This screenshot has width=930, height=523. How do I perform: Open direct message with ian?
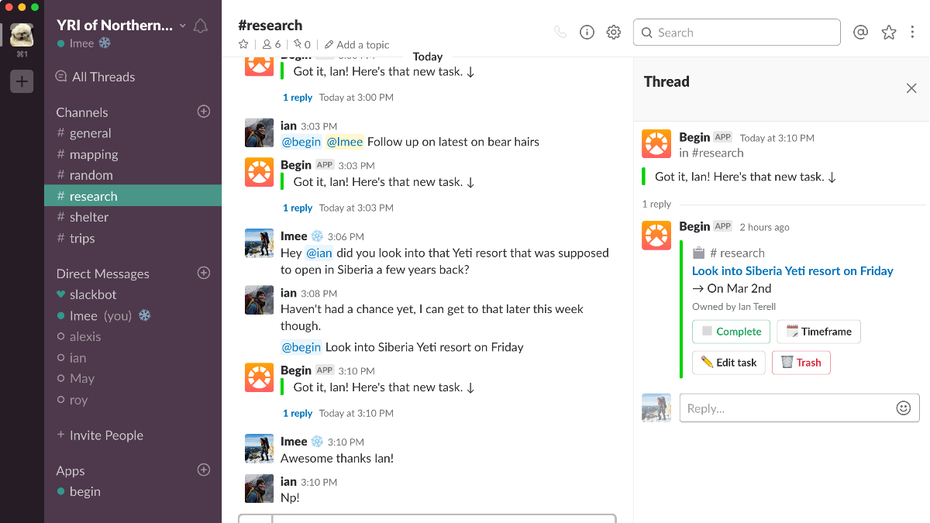[x=133, y=358]
